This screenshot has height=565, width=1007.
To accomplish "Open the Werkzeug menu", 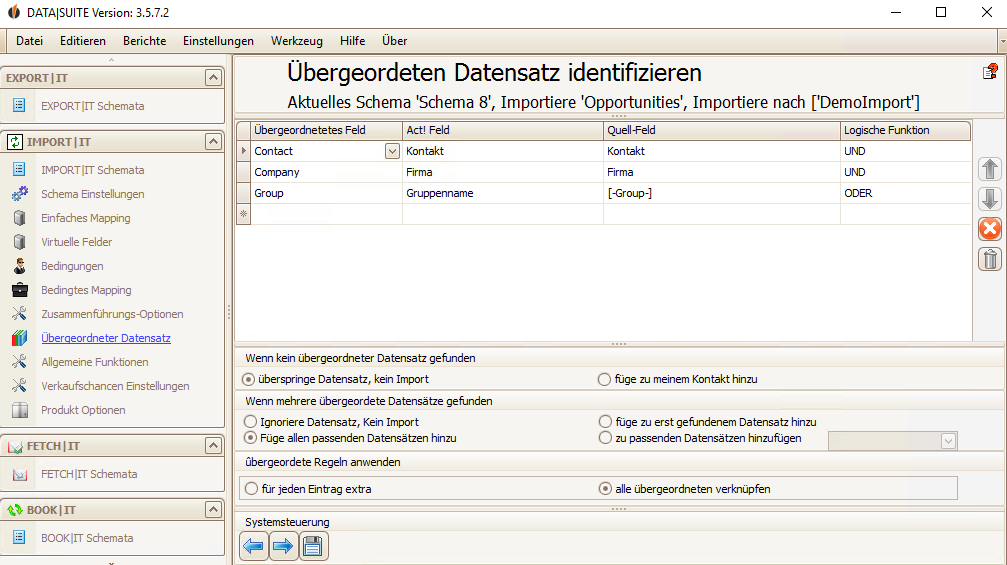I will pos(297,41).
